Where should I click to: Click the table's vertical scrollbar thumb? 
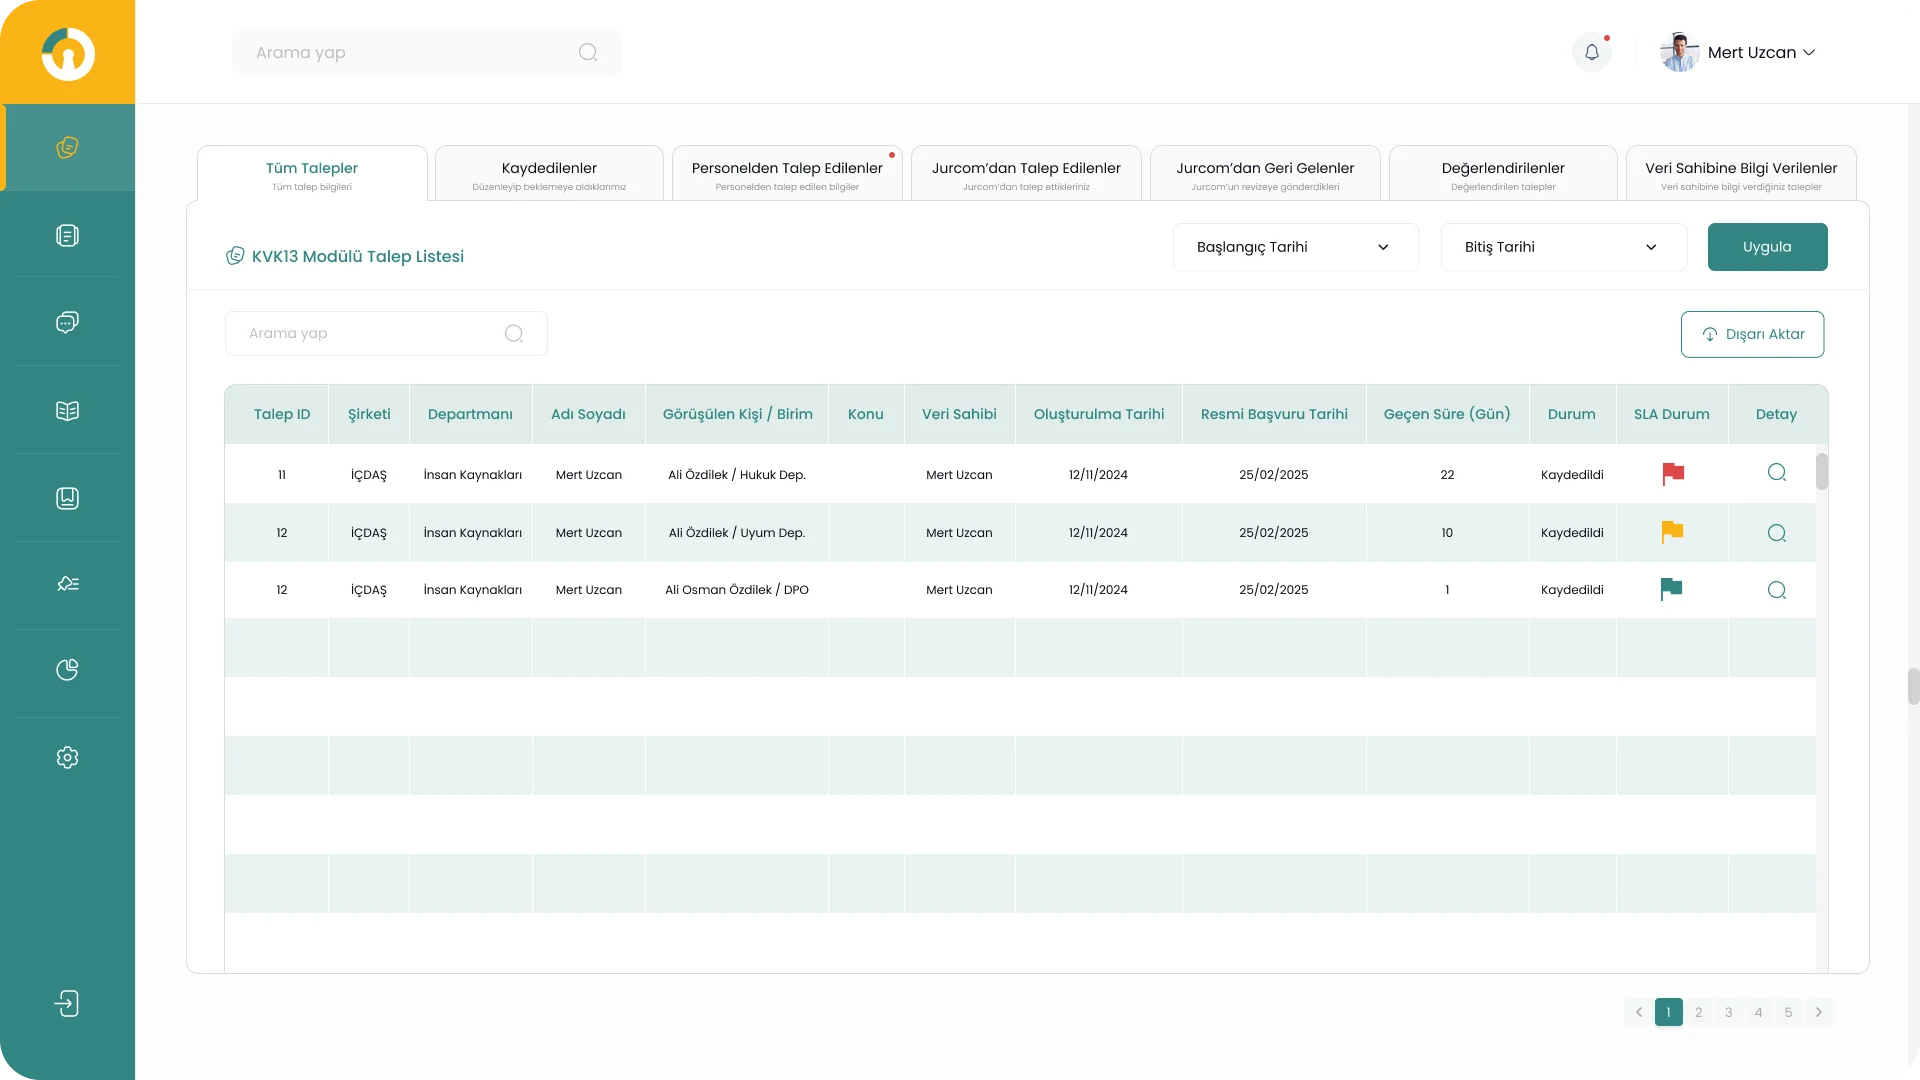pos(1822,472)
